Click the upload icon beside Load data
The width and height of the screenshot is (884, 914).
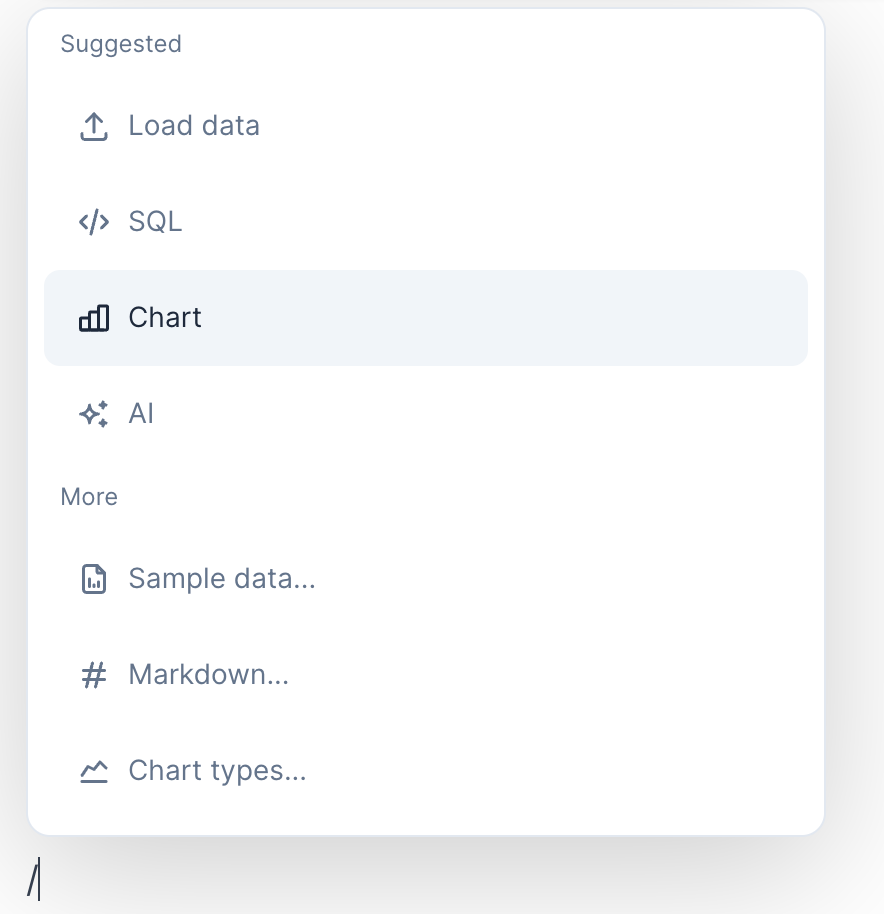pos(93,127)
